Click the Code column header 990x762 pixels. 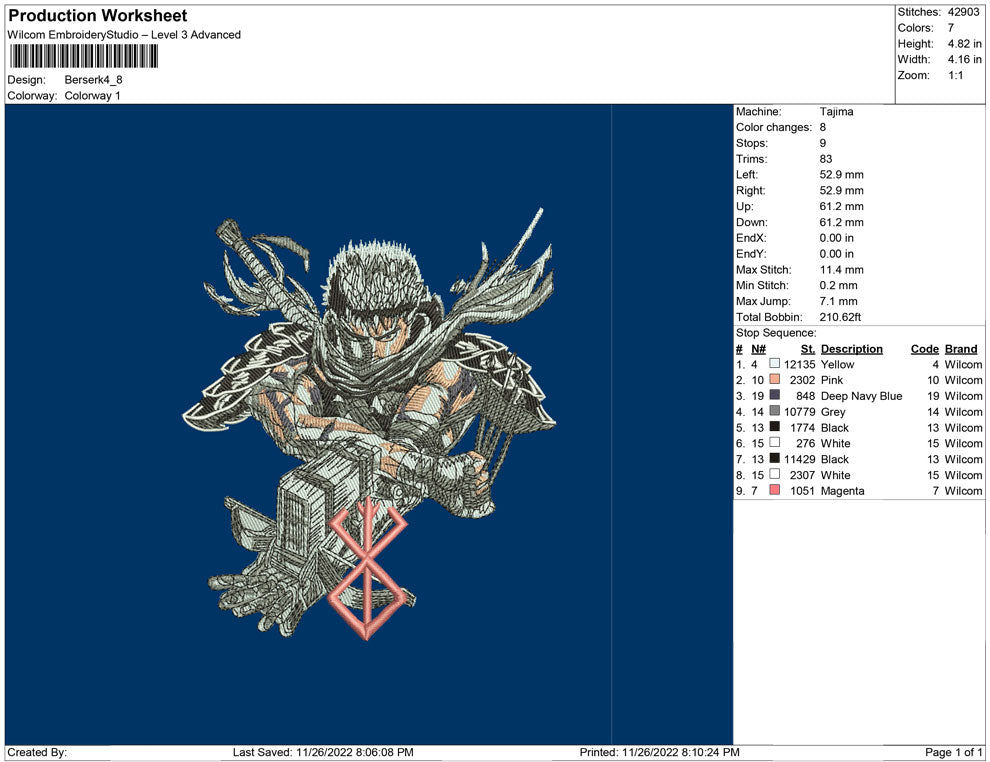point(924,349)
